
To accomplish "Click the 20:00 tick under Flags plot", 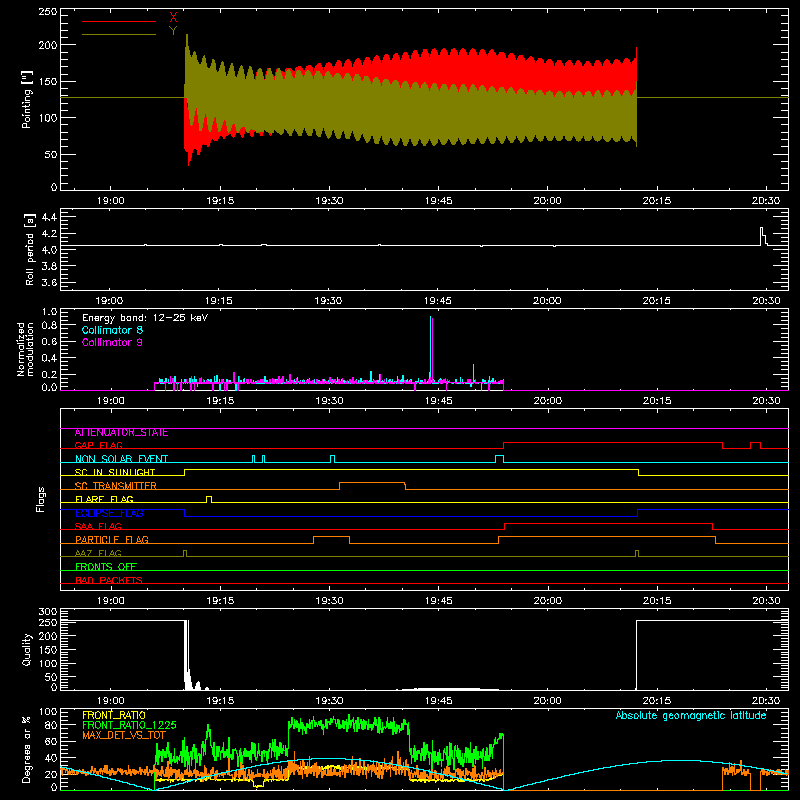I will [x=547, y=601].
